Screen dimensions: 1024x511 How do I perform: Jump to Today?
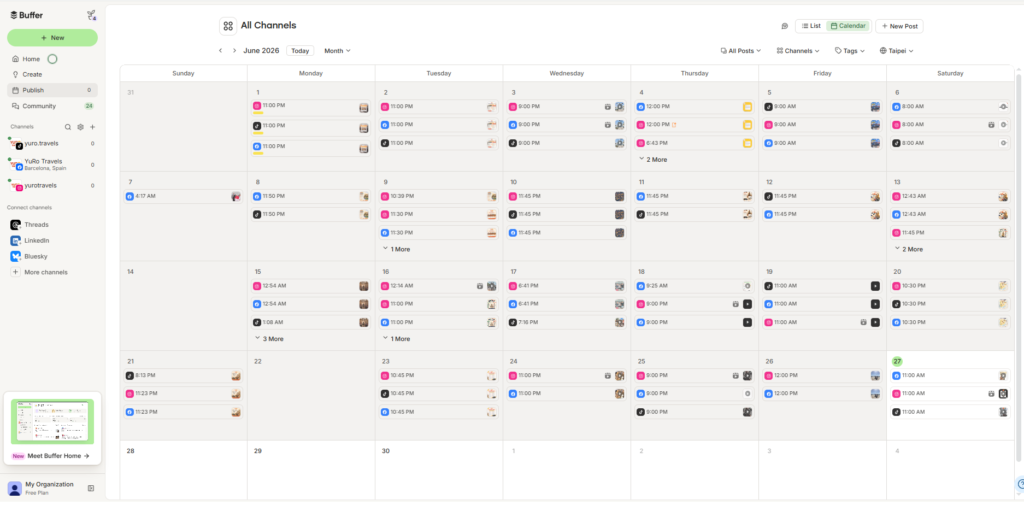tap(300, 50)
